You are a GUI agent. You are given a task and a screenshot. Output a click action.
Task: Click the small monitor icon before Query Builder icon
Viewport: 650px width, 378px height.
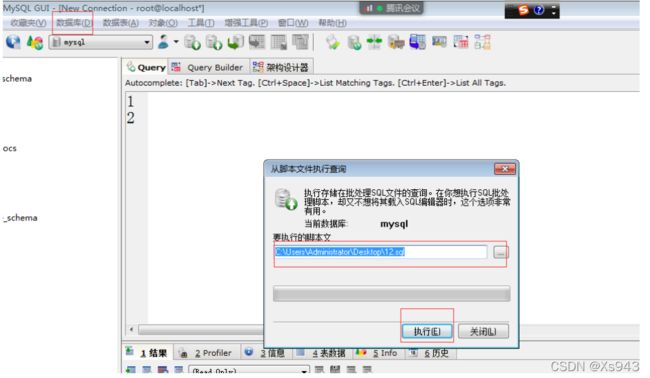(x=439, y=41)
